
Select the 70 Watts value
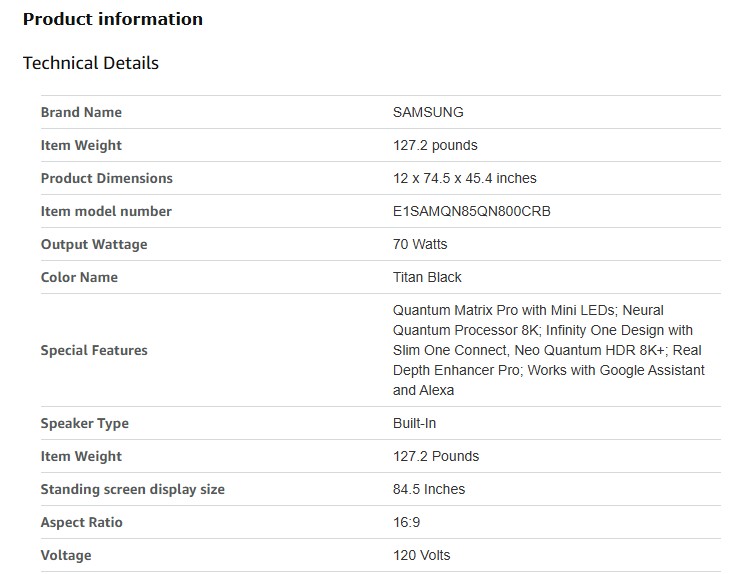pyautogui.click(x=420, y=244)
